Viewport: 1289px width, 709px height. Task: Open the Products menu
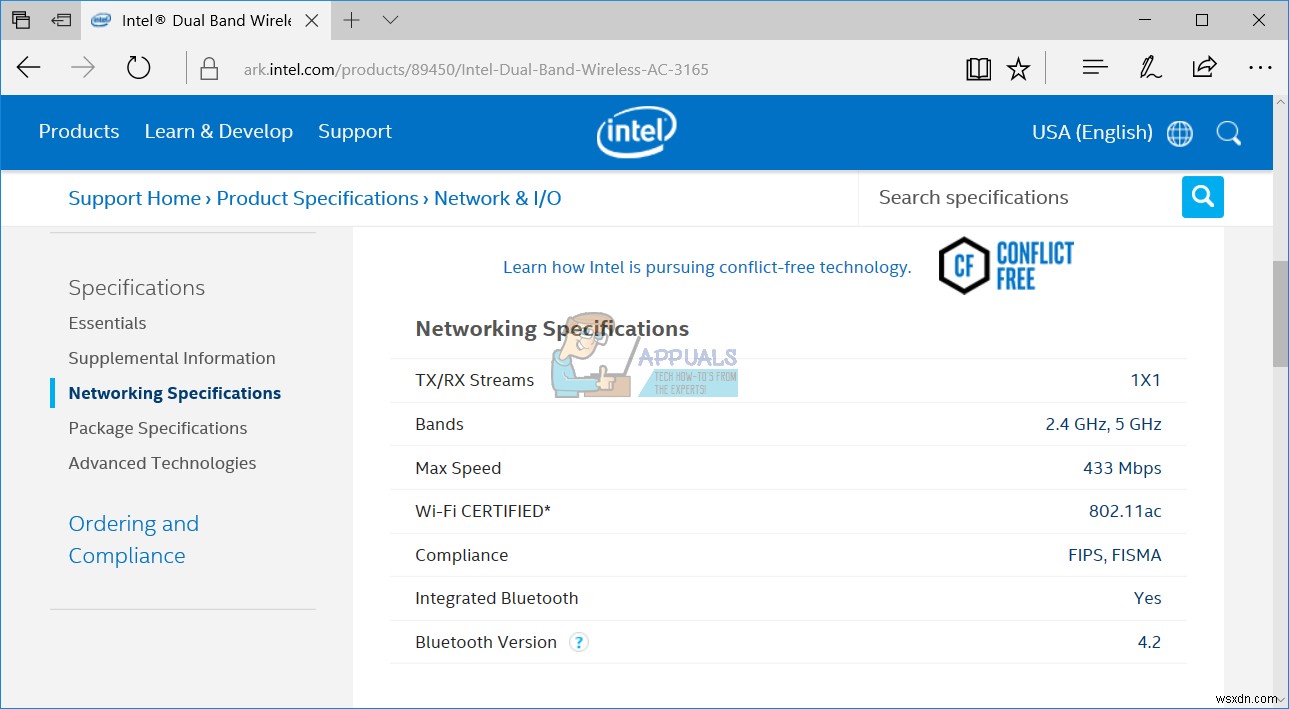pos(79,132)
